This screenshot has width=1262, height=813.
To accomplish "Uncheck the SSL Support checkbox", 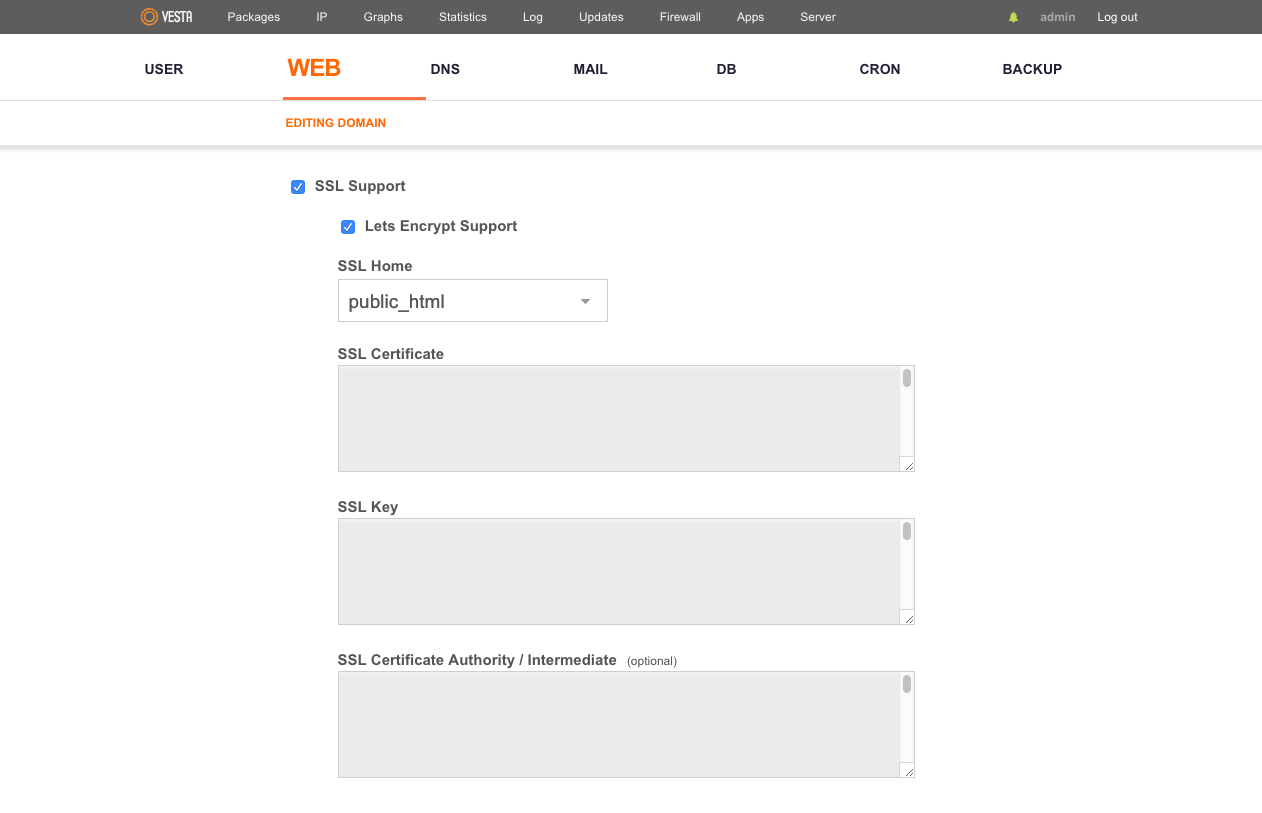I will [298, 187].
